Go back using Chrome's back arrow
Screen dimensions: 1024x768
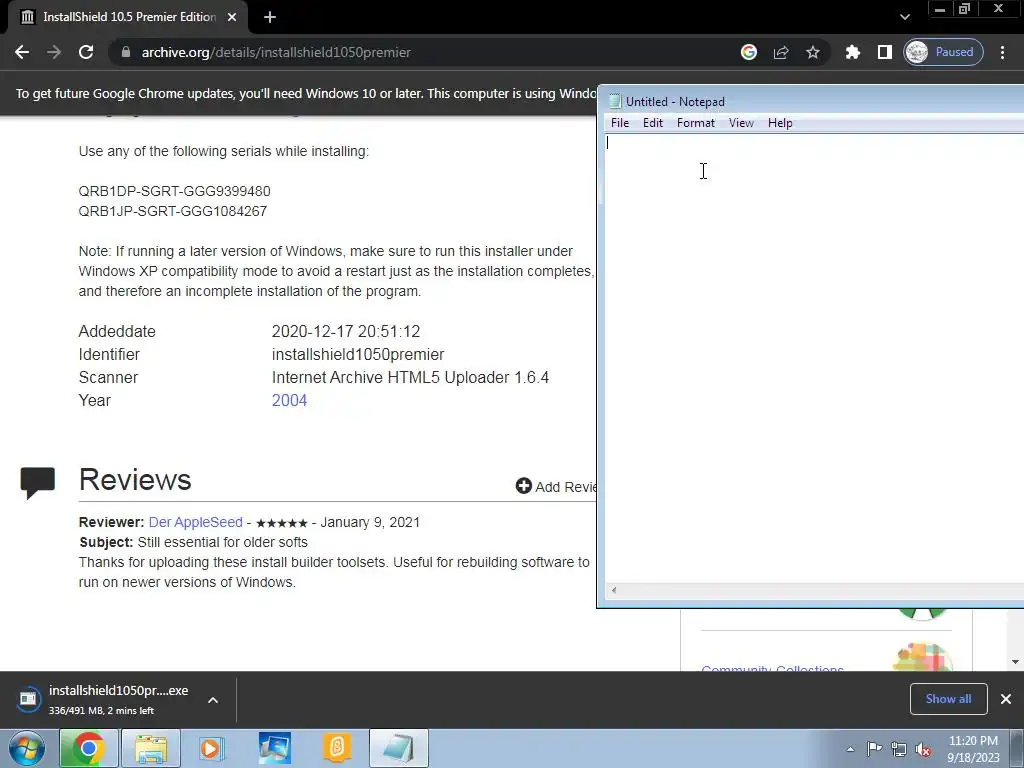(22, 52)
